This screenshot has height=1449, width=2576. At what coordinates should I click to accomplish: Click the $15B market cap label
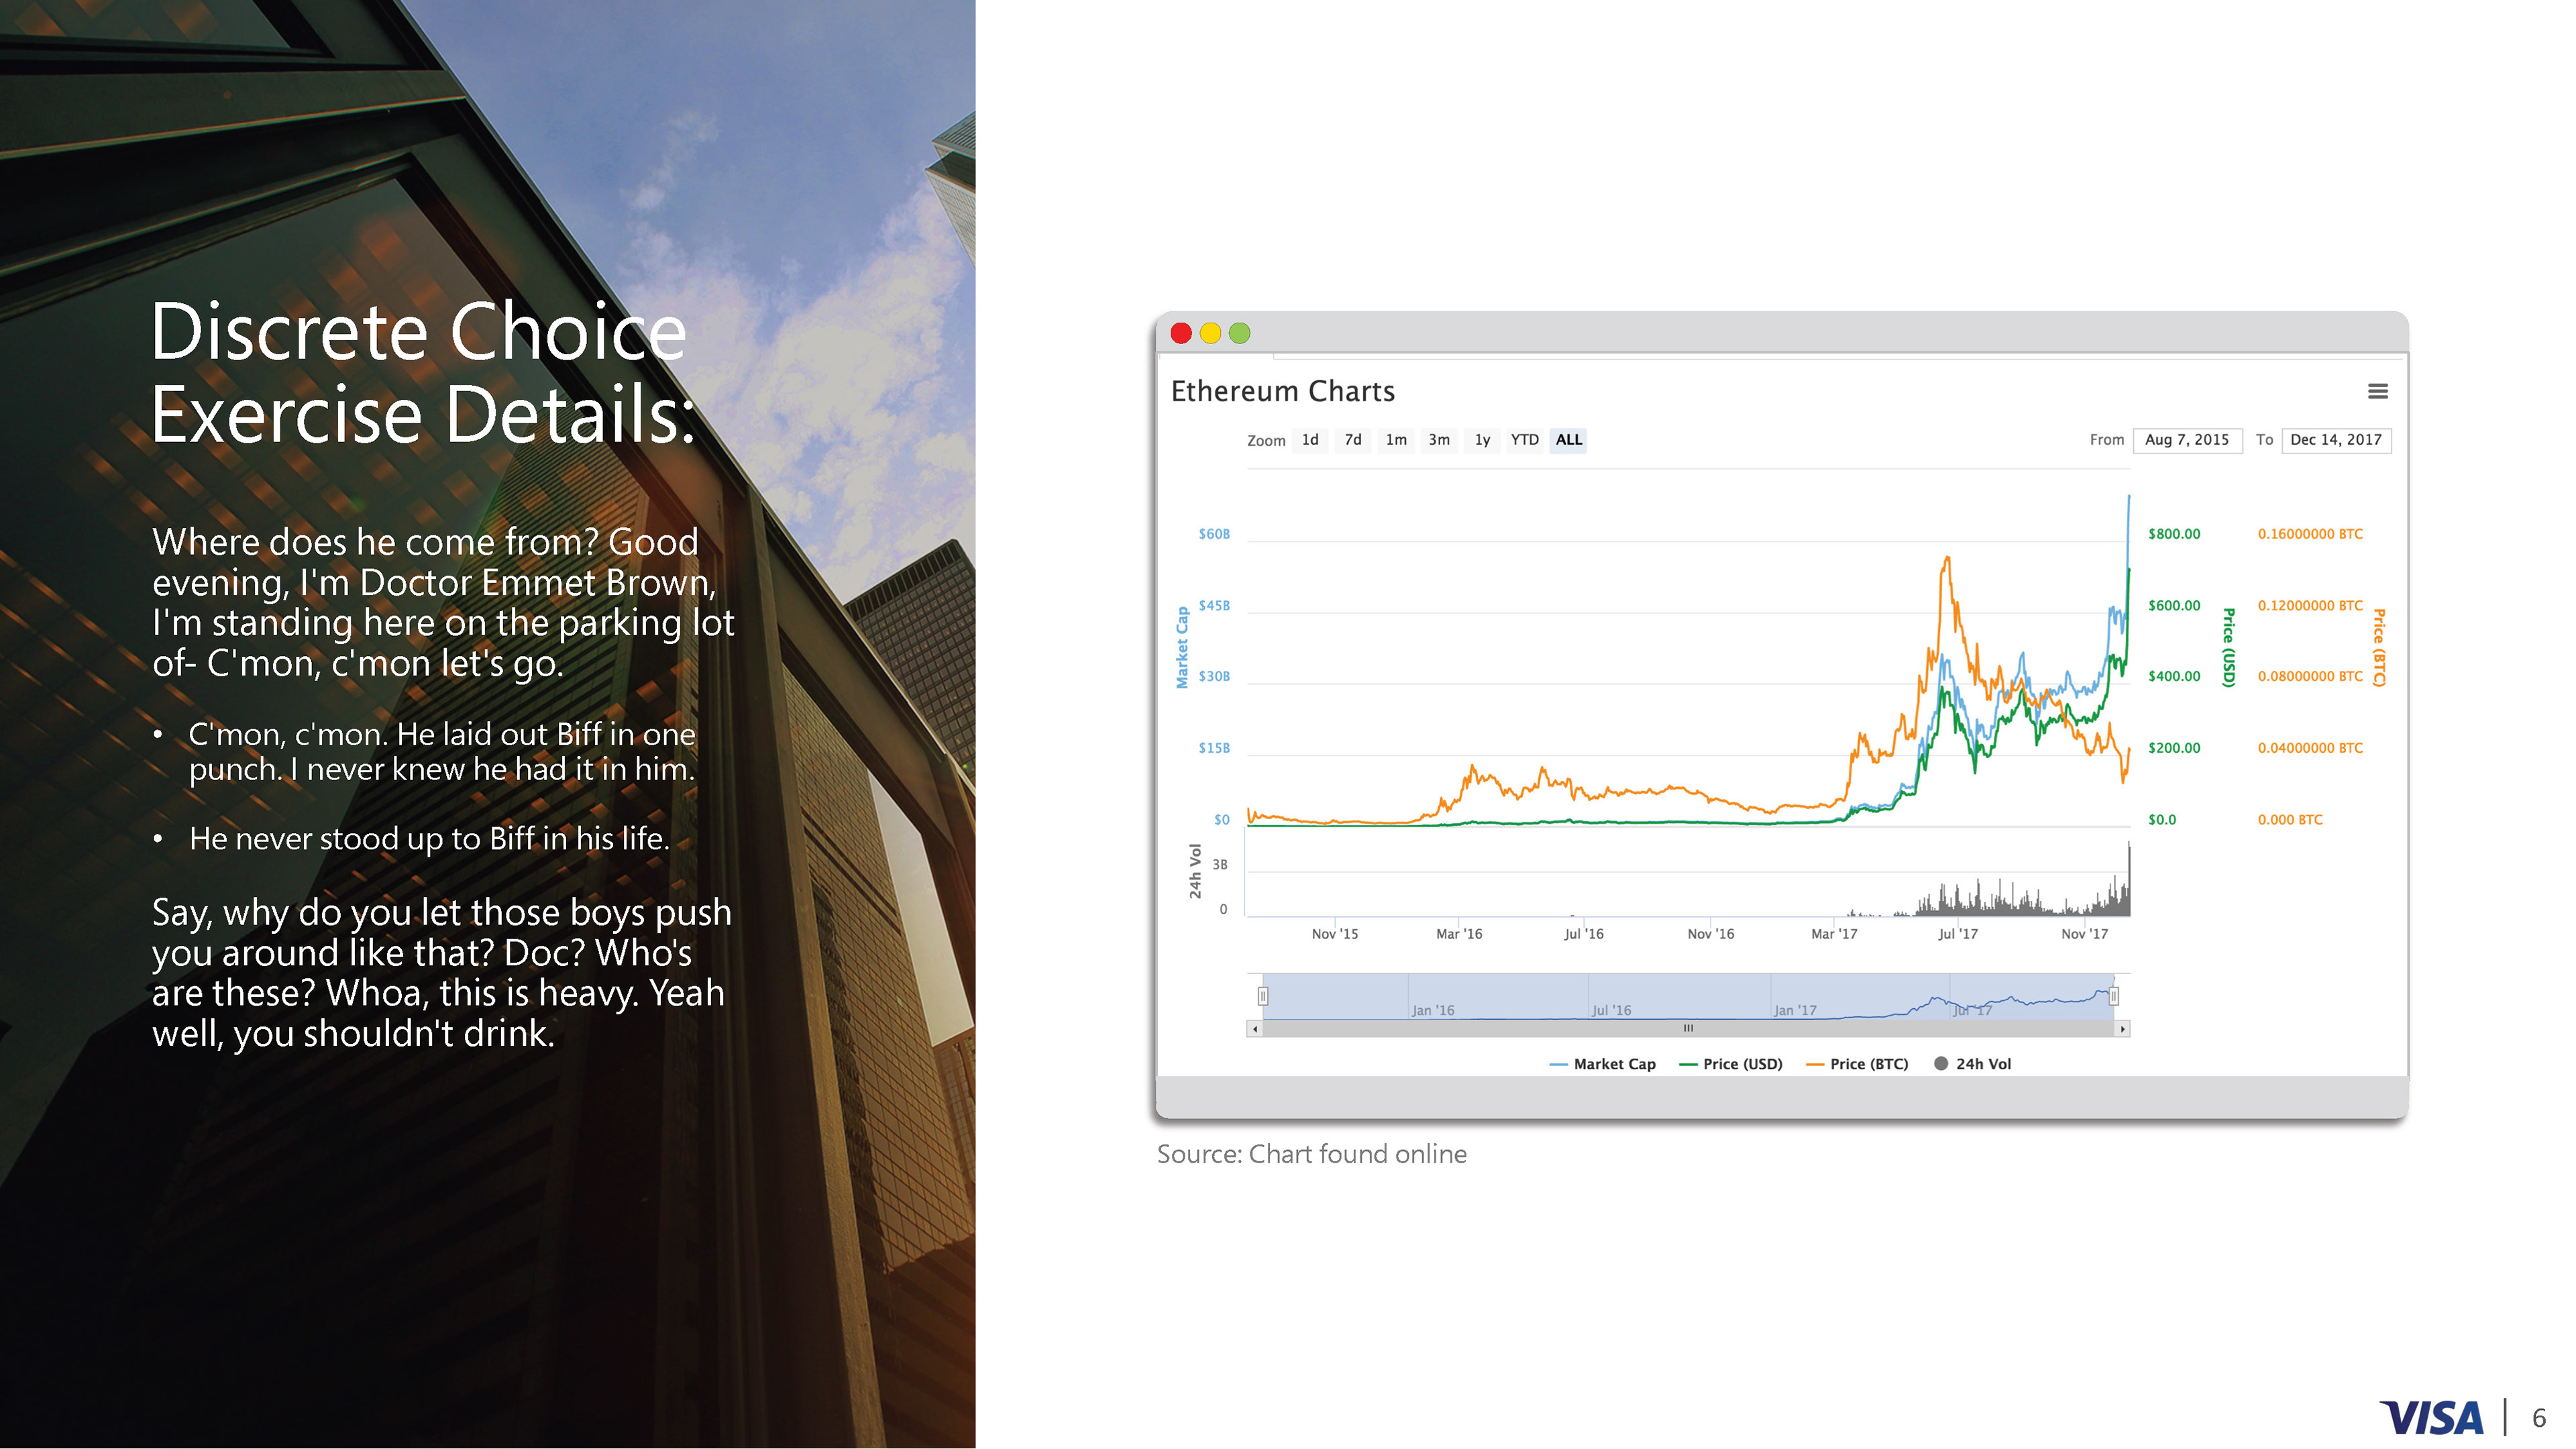pyautogui.click(x=1214, y=748)
